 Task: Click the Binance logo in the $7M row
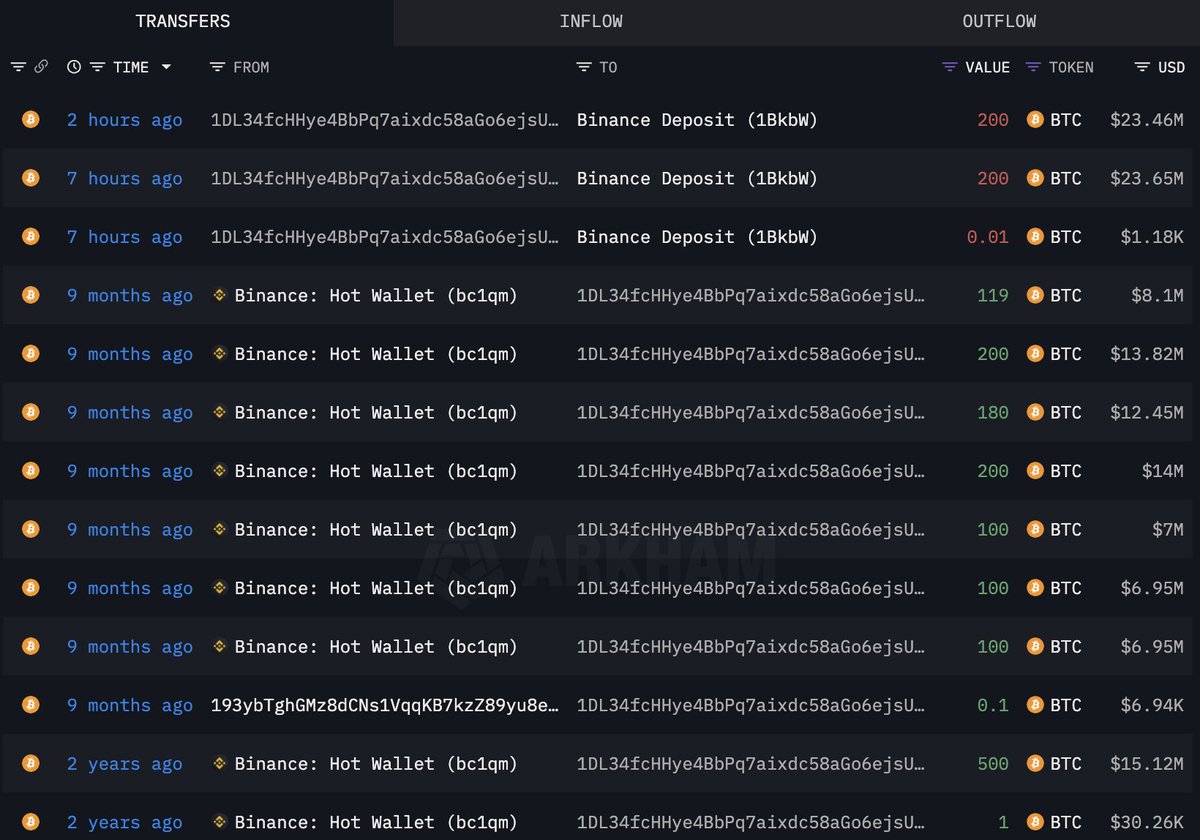(220, 529)
